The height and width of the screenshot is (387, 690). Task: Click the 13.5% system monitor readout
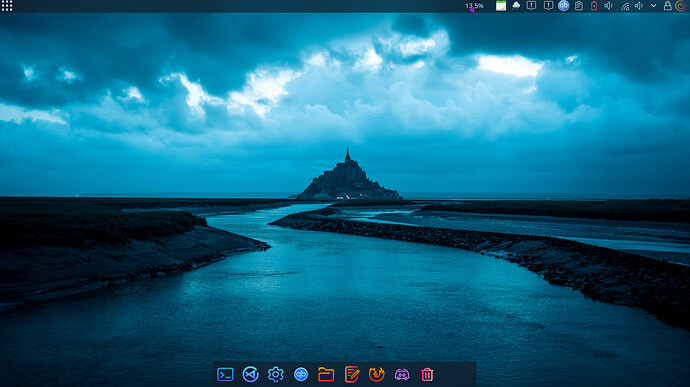coord(474,6)
